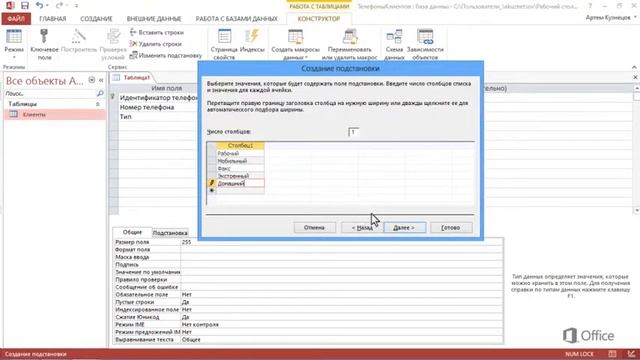Click Индексированное поле property value
Viewport: 640px width, 360px height.
pyautogui.click(x=342, y=309)
